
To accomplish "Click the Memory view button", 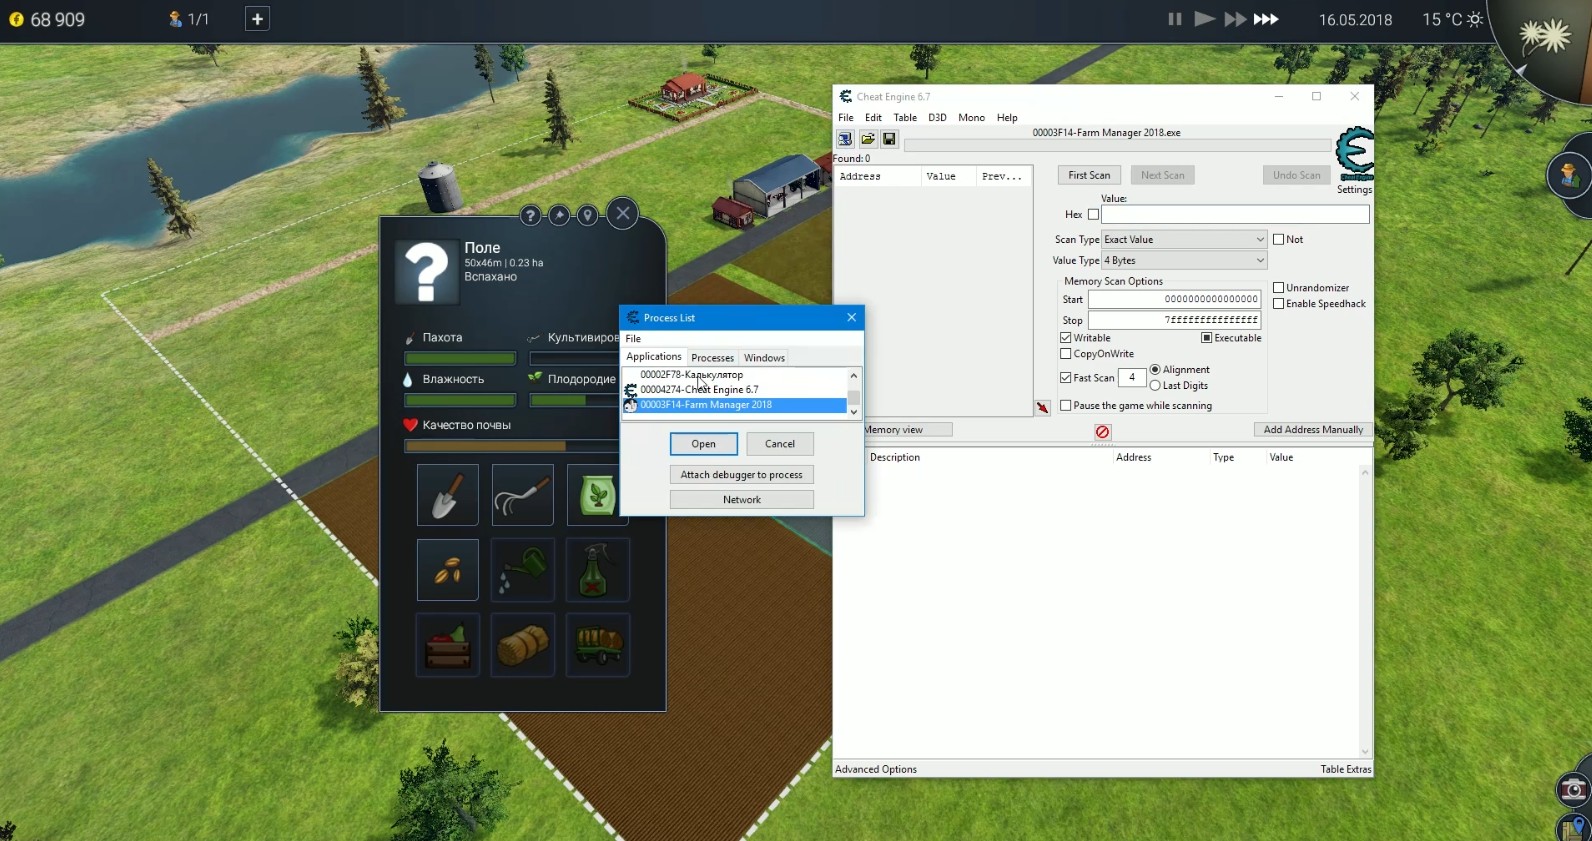I will click(x=893, y=430).
